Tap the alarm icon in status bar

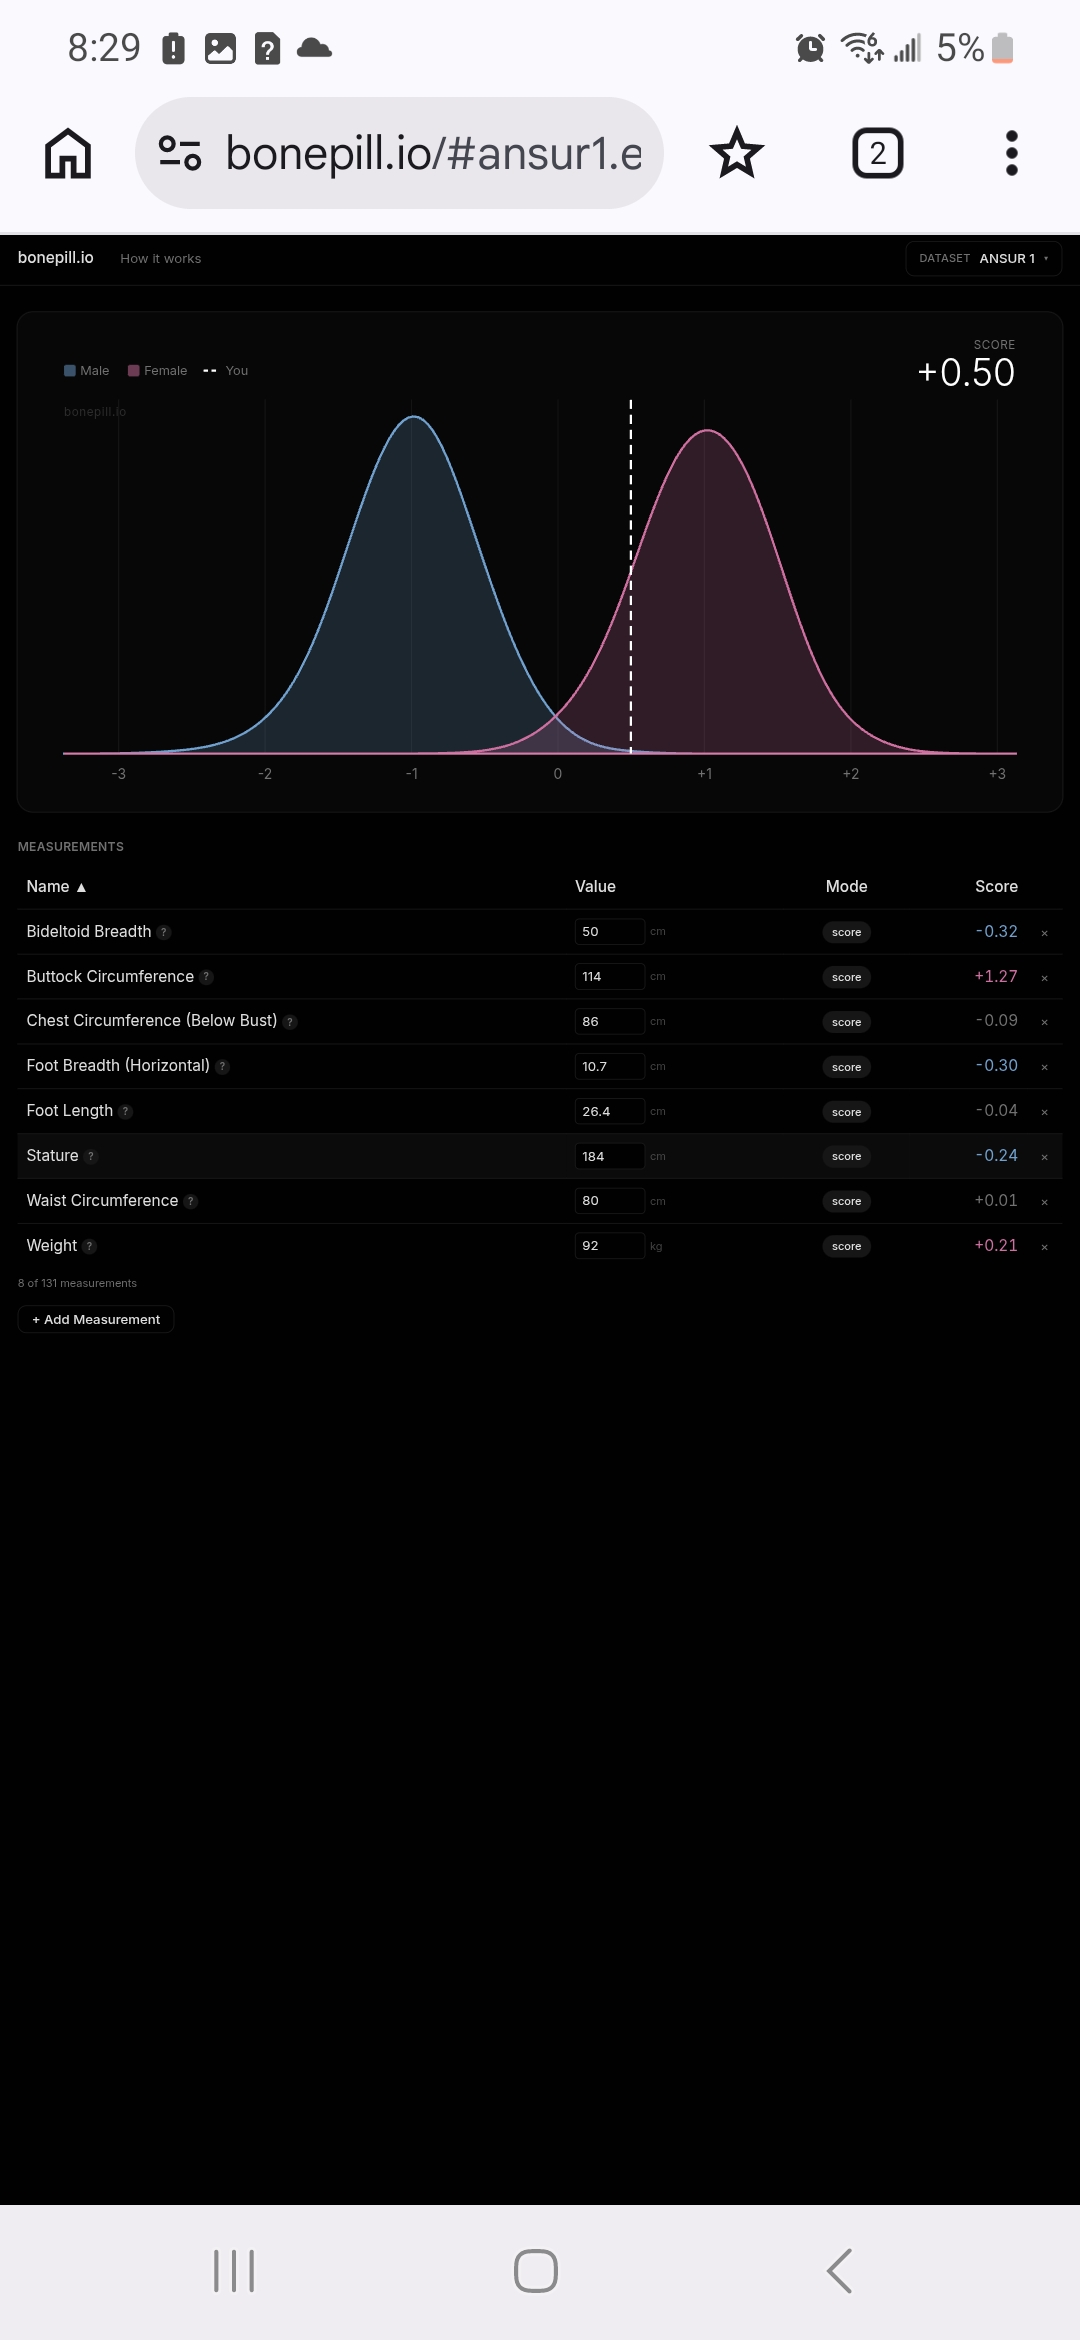point(810,48)
